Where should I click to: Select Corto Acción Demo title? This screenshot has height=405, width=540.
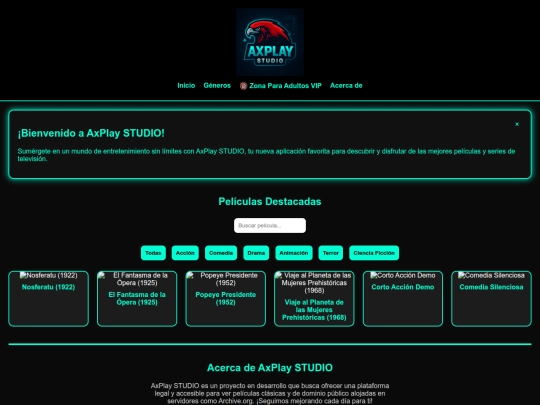pyautogui.click(x=403, y=287)
